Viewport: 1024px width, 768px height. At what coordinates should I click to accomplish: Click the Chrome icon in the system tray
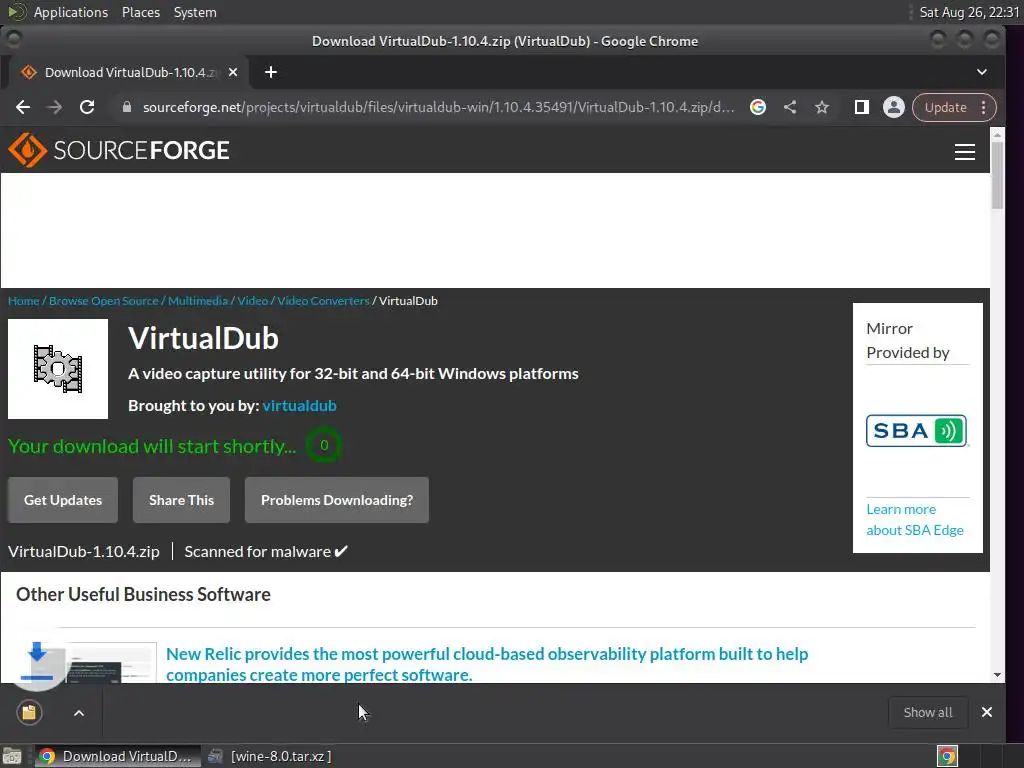[x=947, y=756]
